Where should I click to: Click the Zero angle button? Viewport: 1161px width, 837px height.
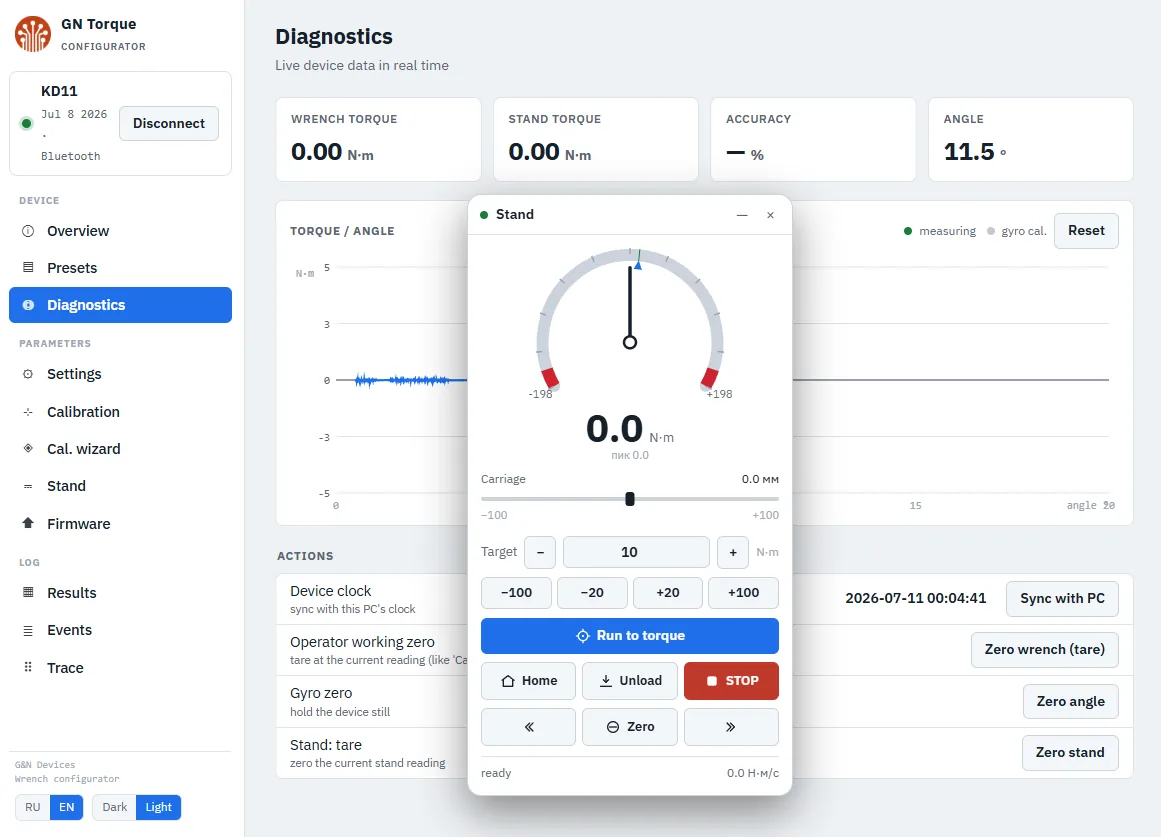(1070, 701)
